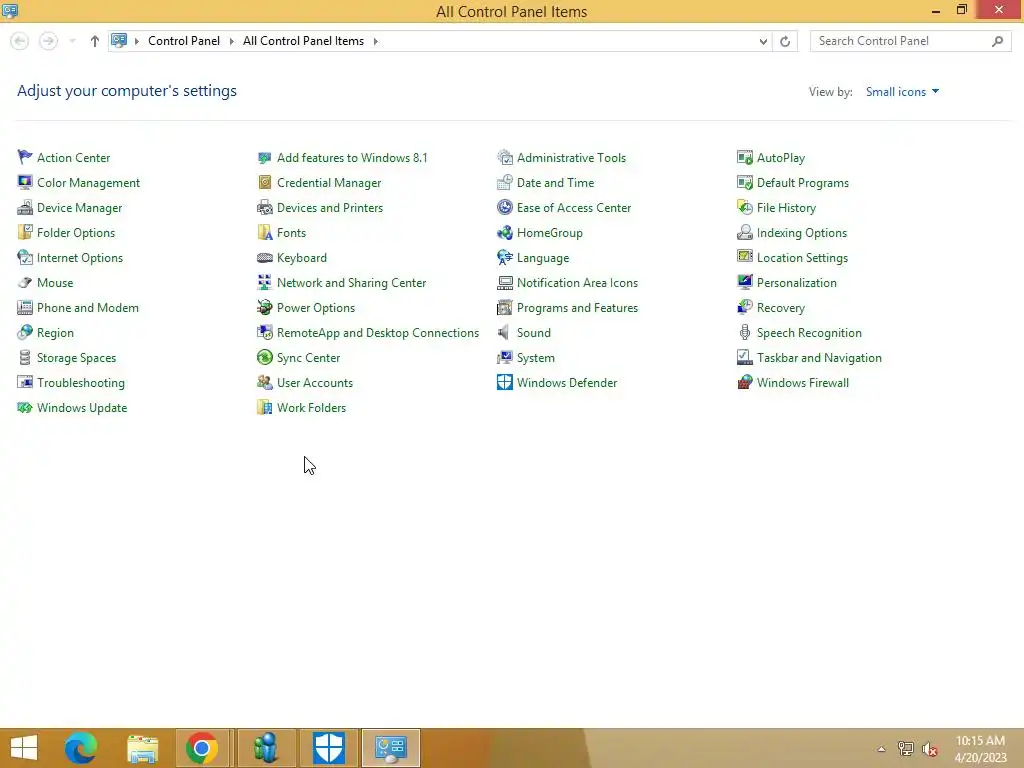Image resolution: width=1024 pixels, height=768 pixels.
Task: Click the Fonts folder icon
Action: [264, 232]
